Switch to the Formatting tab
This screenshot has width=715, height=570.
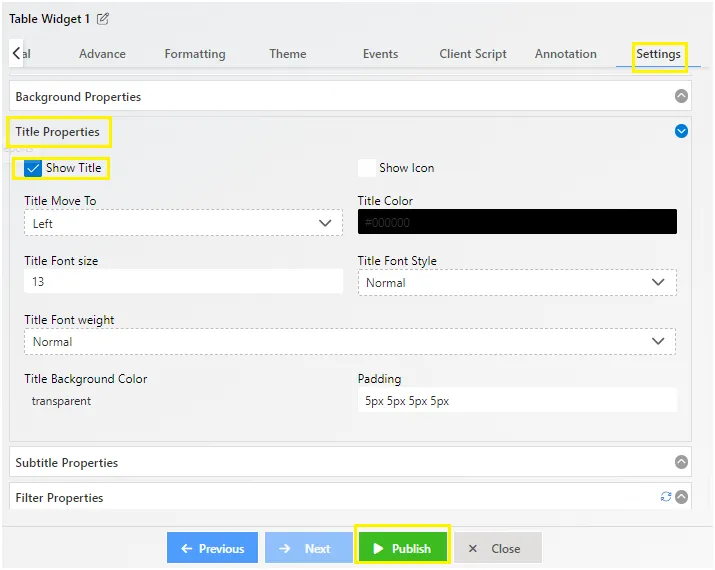[x=195, y=54]
